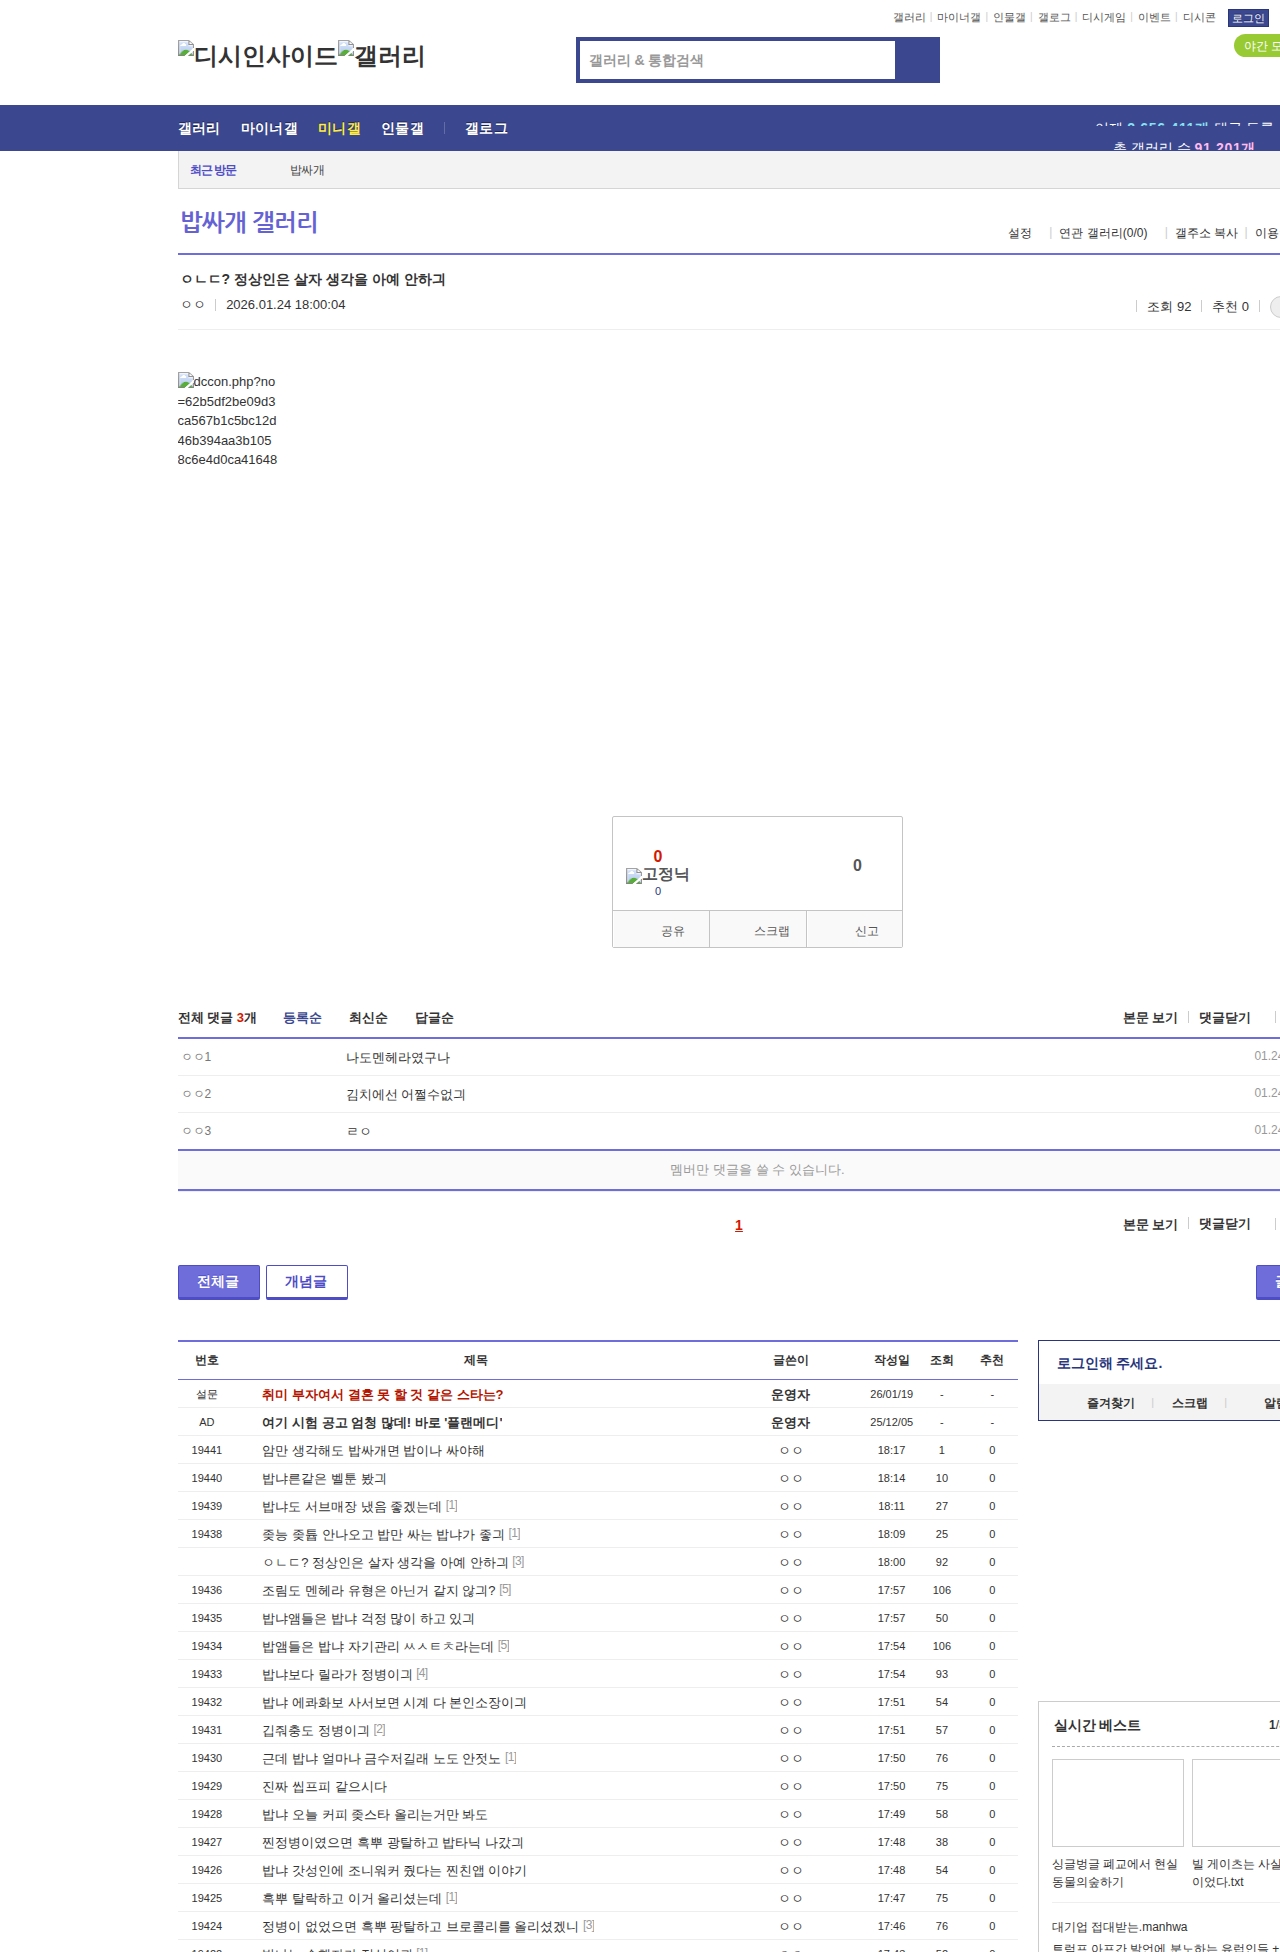
Task: Report the post with 신고
Action: pos(866,931)
